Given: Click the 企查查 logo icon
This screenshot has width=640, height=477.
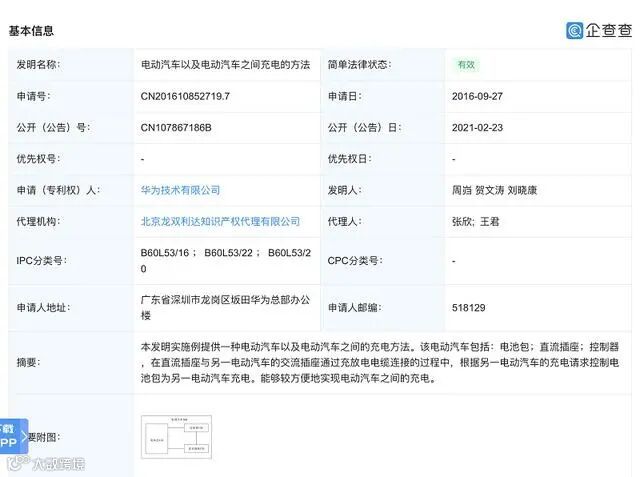Looking at the screenshot, I should tap(574, 31).
